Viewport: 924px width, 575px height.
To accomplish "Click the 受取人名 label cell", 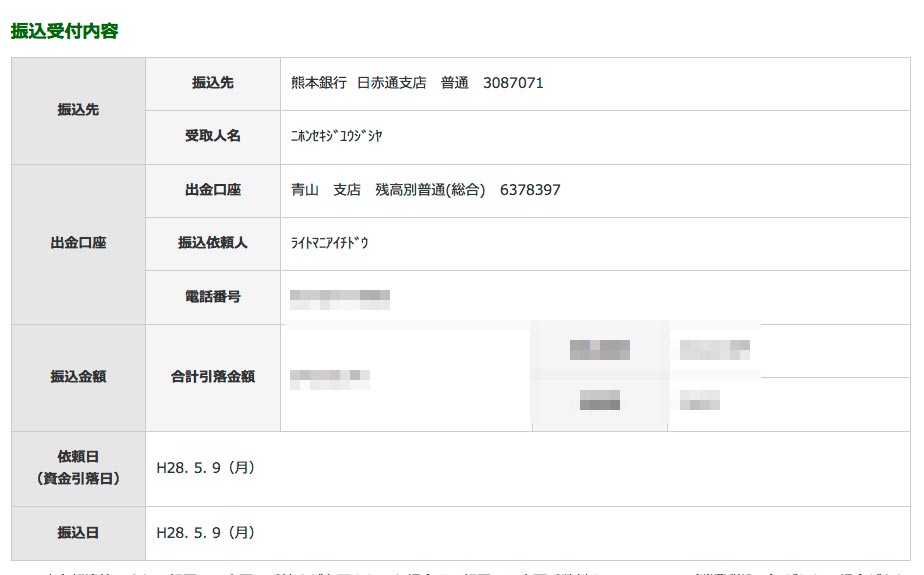I will click(x=213, y=136).
